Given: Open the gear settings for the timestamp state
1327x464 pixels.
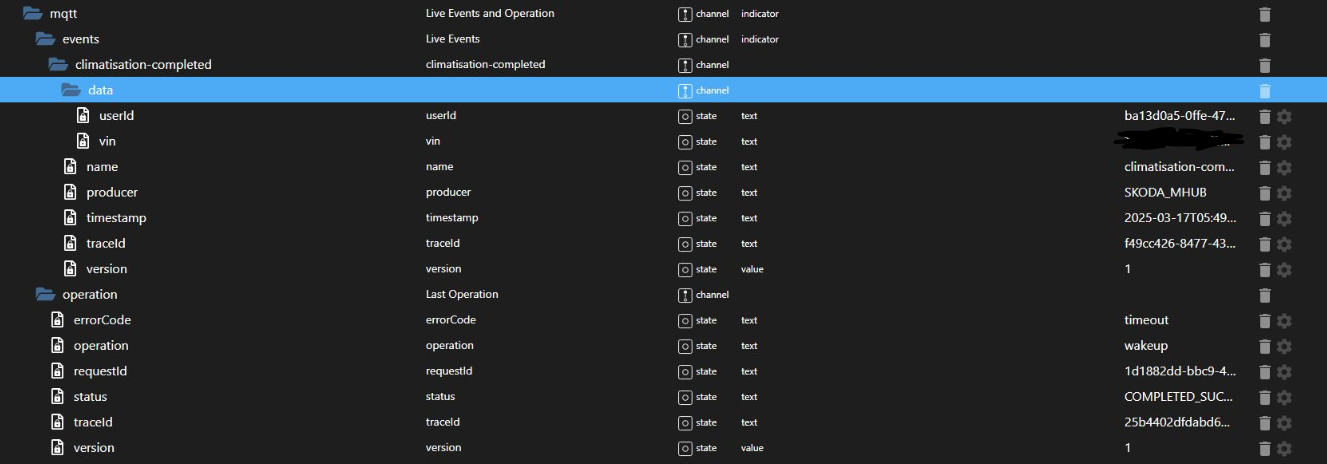Looking at the screenshot, I should tap(1284, 218).
